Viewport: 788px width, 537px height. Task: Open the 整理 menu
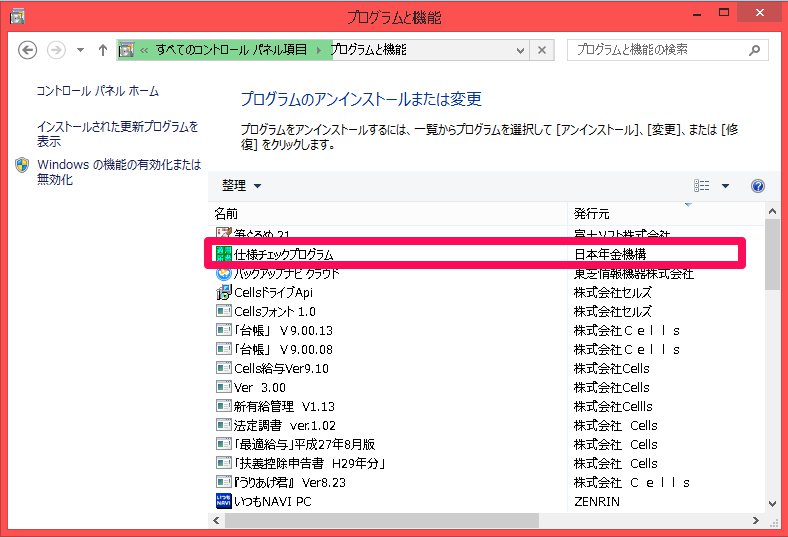(x=242, y=185)
